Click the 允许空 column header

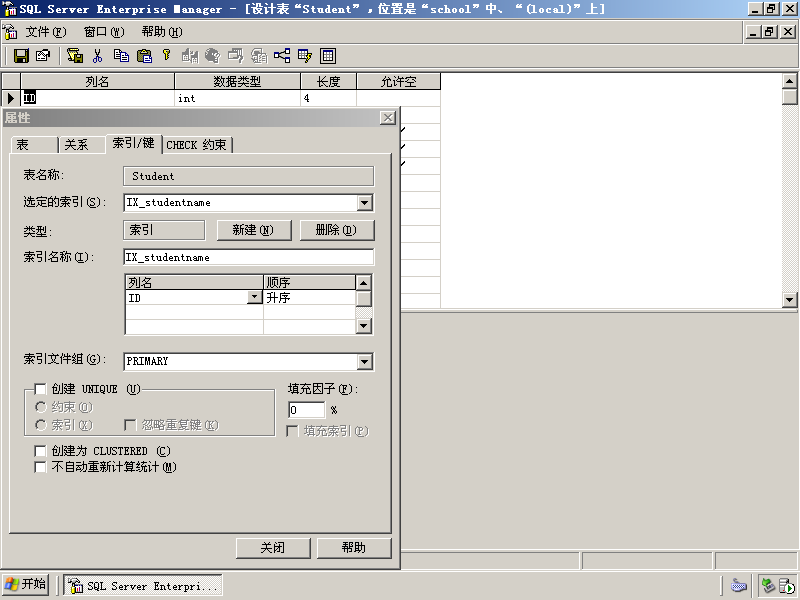tap(398, 82)
